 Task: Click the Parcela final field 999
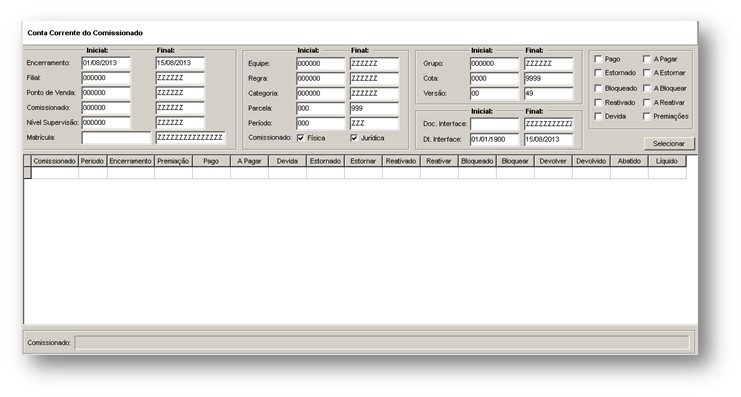click(x=374, y=108)
